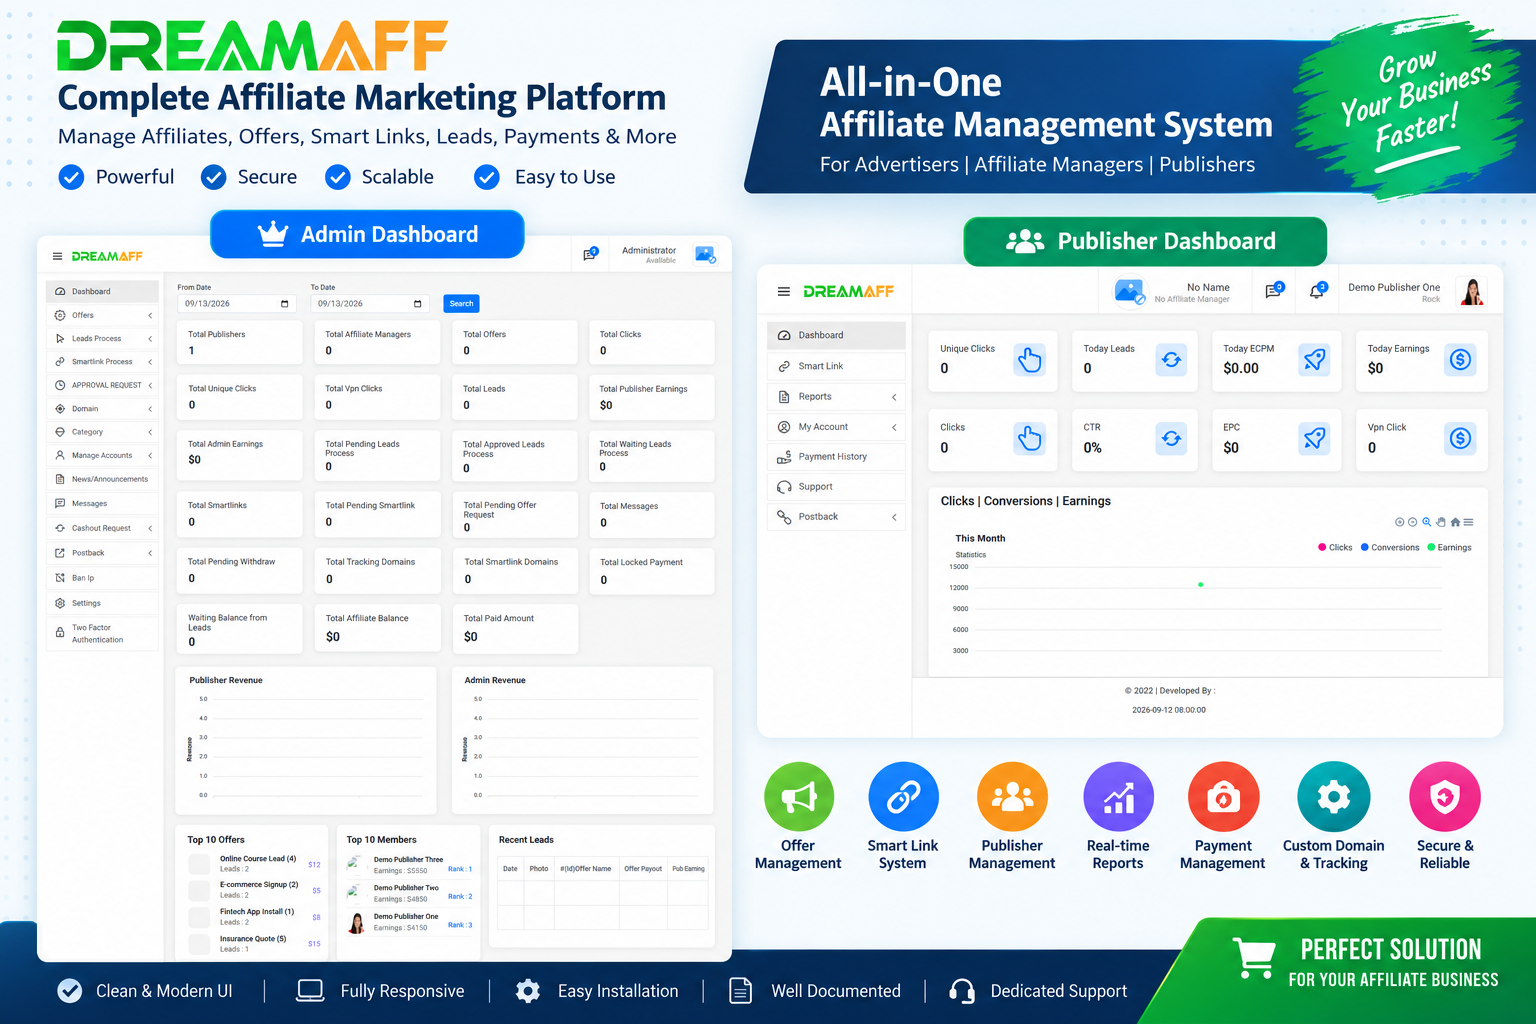Toggle the Clicks series in chart legend

(1335, 547)
